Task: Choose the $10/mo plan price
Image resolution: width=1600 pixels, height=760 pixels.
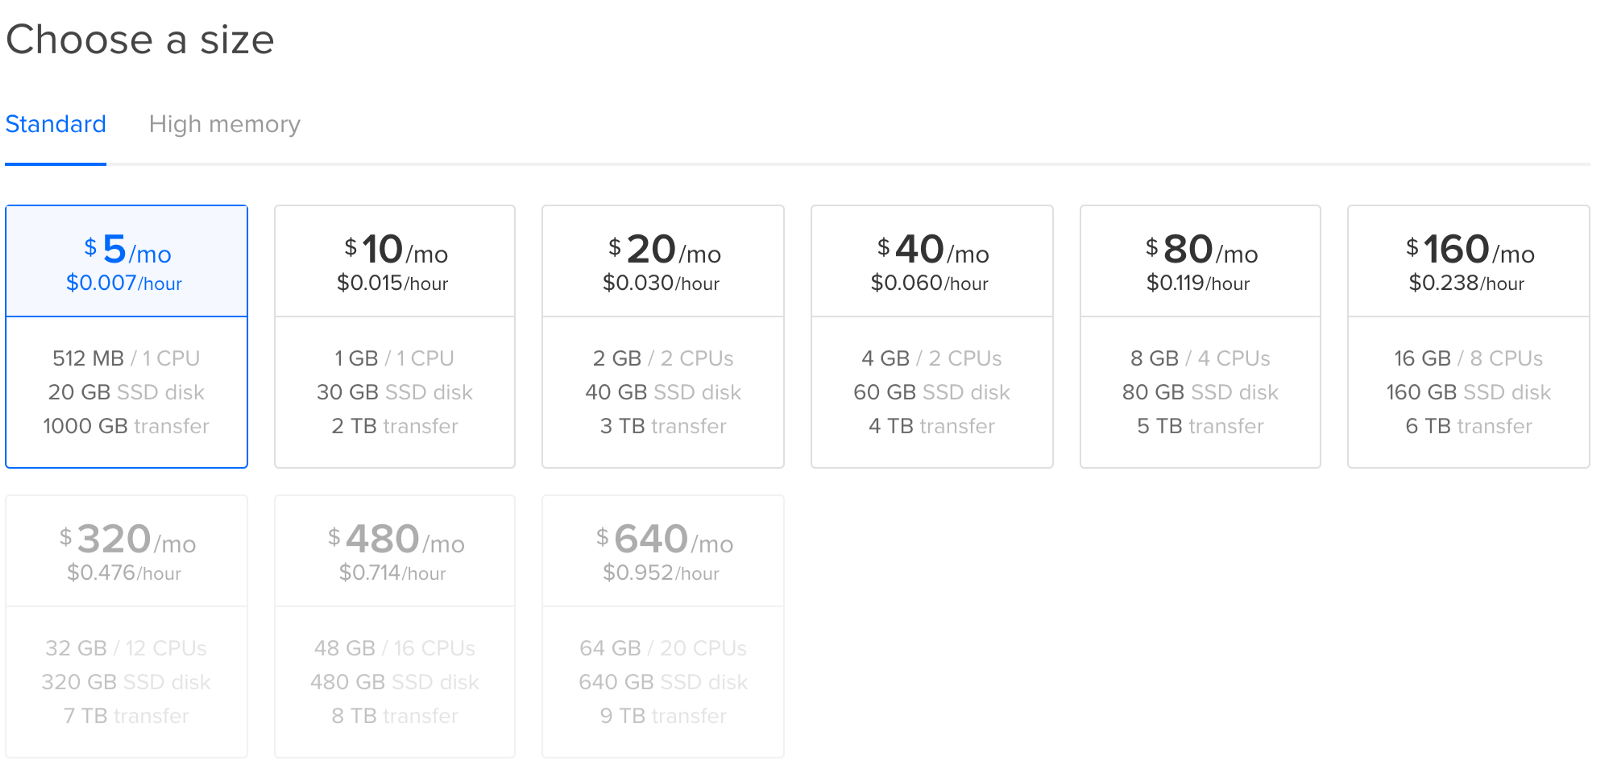Action: (x=395, y=250)
